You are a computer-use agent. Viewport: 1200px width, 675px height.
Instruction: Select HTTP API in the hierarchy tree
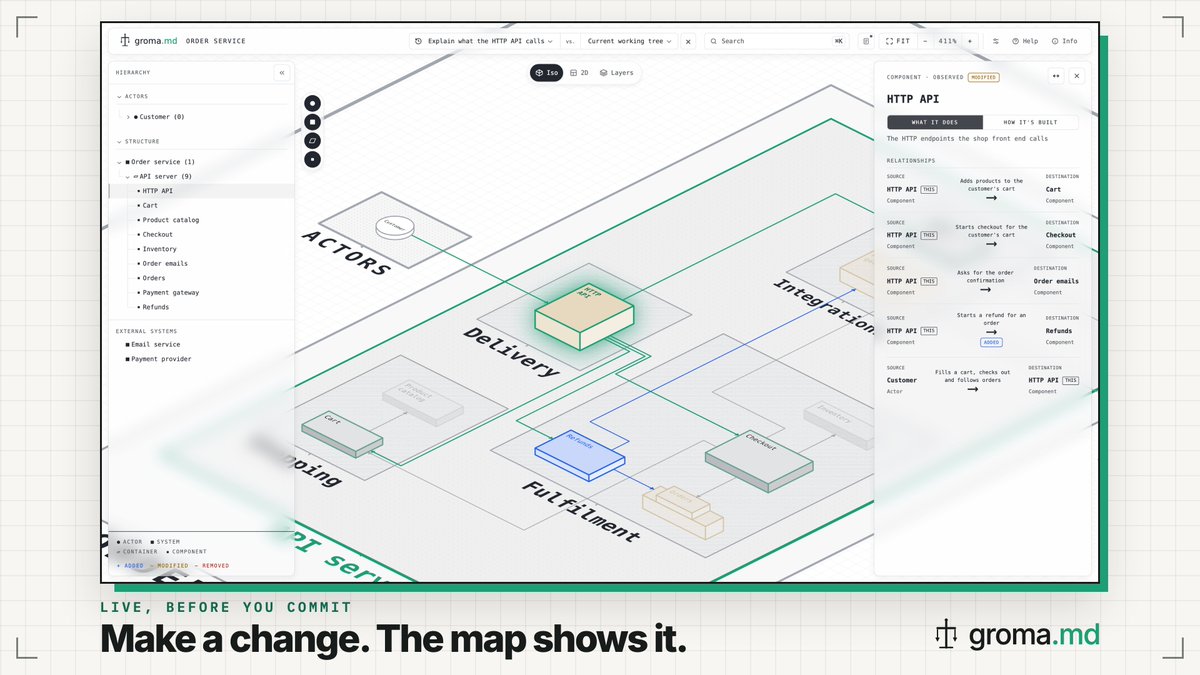point(201,191)
